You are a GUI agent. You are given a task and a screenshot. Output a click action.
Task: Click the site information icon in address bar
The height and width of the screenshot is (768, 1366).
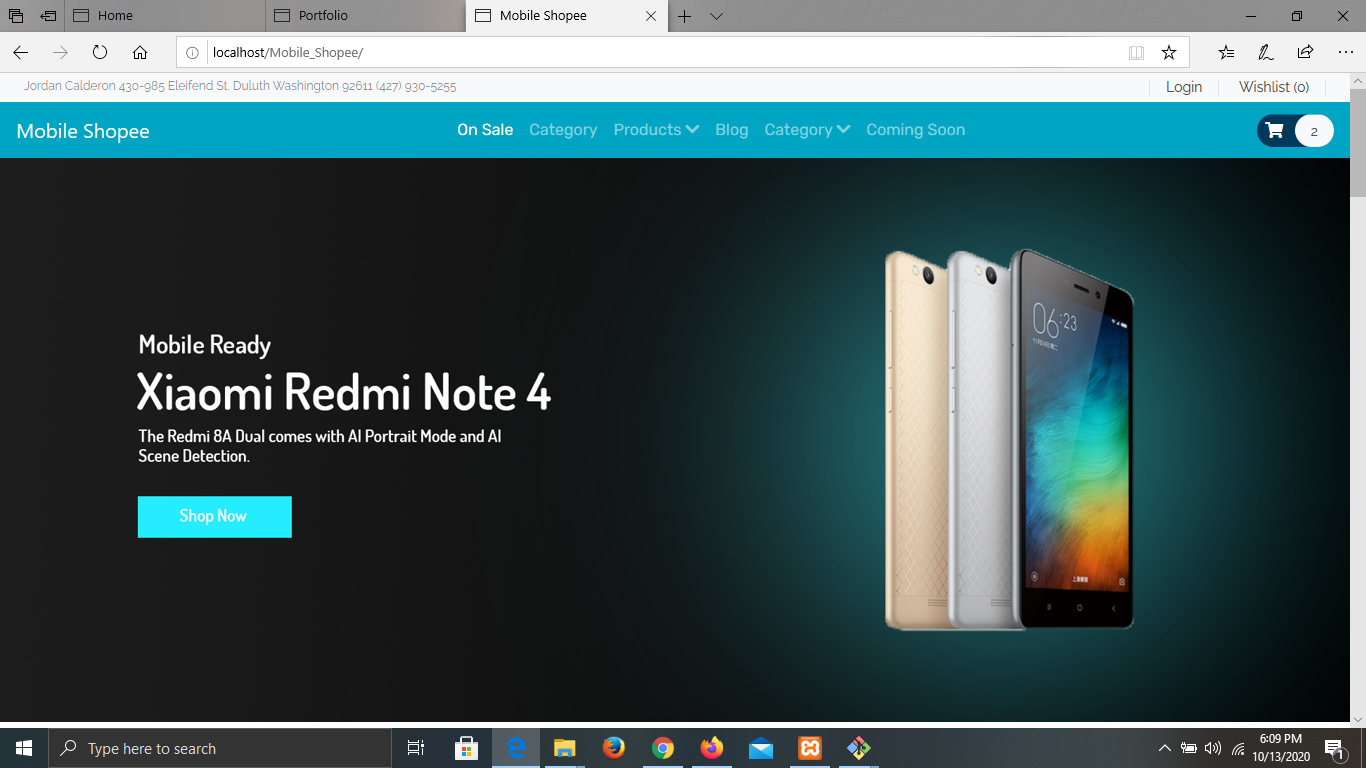click(x=193, y=53)
